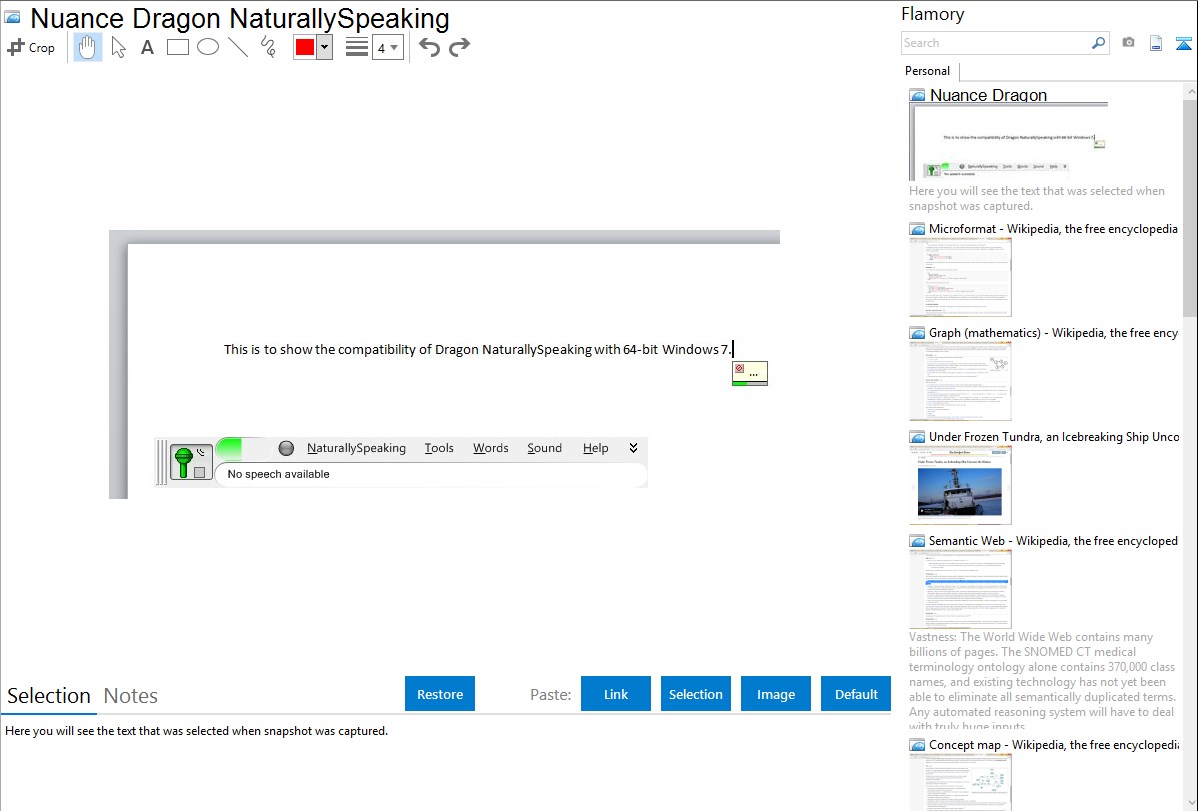1198x811 pixels.
Task: Click the green volume level meter
Action: [x=230, y=449]
